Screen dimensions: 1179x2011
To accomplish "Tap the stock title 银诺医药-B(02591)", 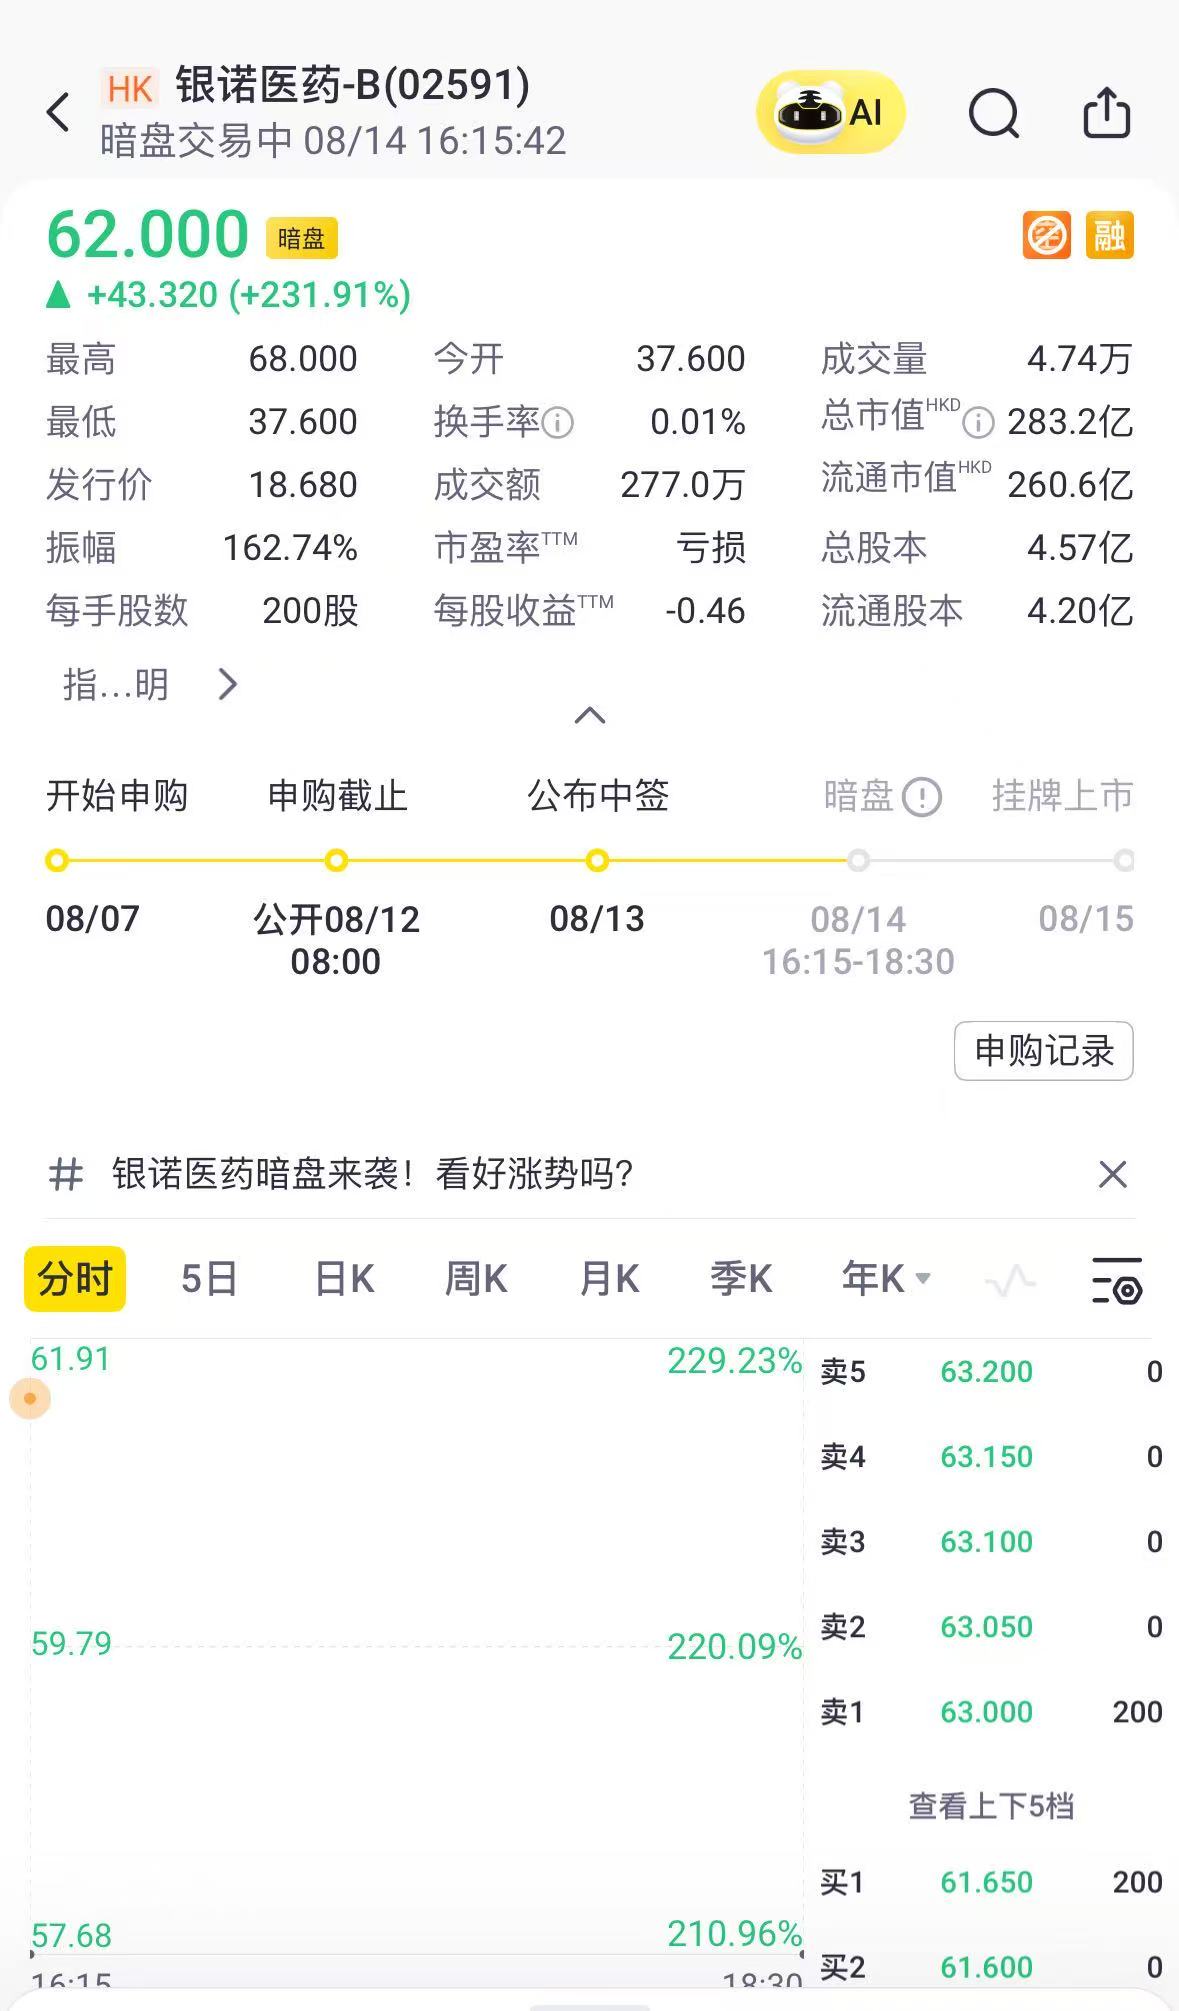I will tap(352, 86).
